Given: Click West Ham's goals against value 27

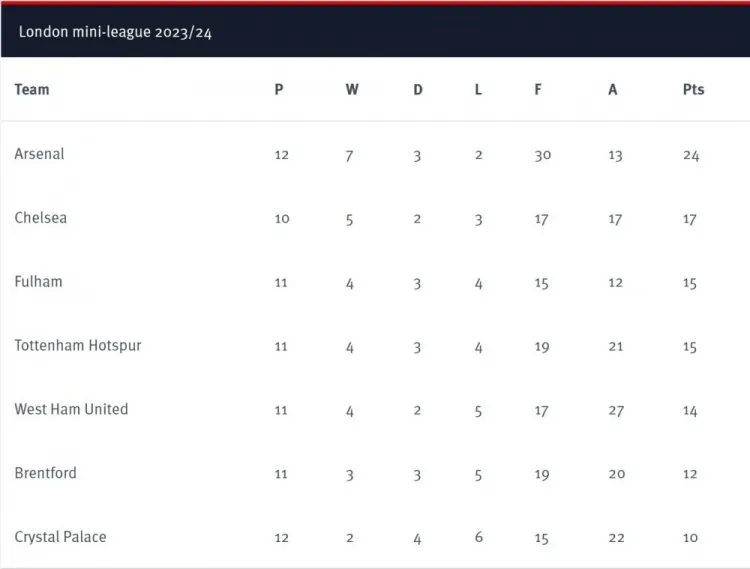Looking at the screenshot, I should (x=616, y=411).
